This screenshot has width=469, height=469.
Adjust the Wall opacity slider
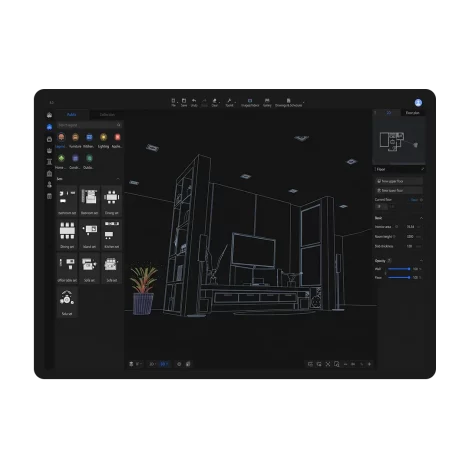[x=399, y=269]
